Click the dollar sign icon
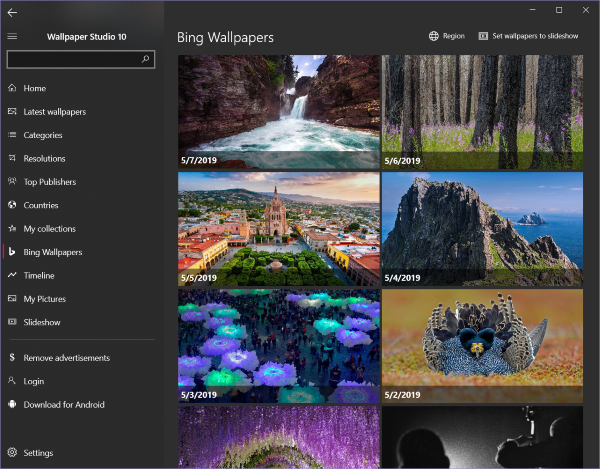Image resolution: width=600 pixels, height=469 pixels. (x=12, y=357)
